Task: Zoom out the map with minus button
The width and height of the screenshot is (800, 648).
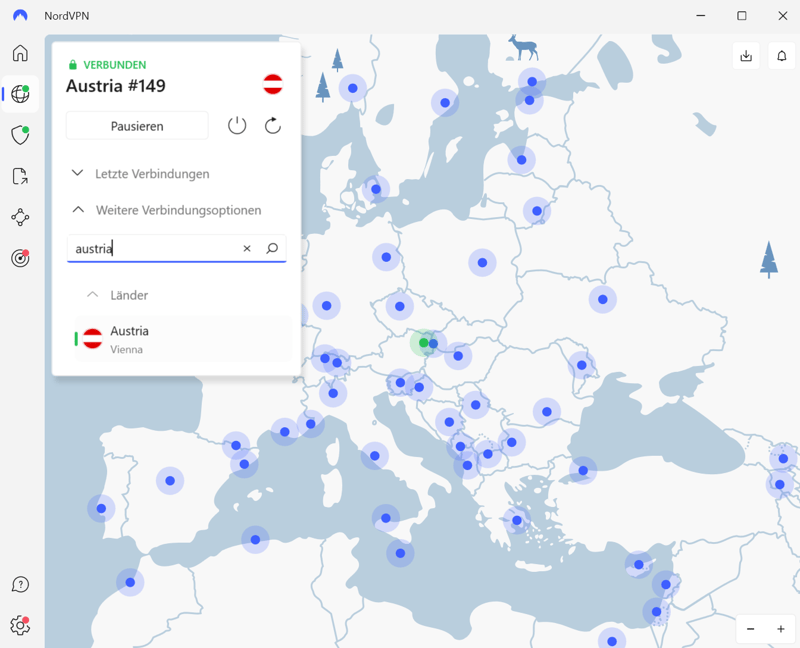Action: tap(751, 629)
